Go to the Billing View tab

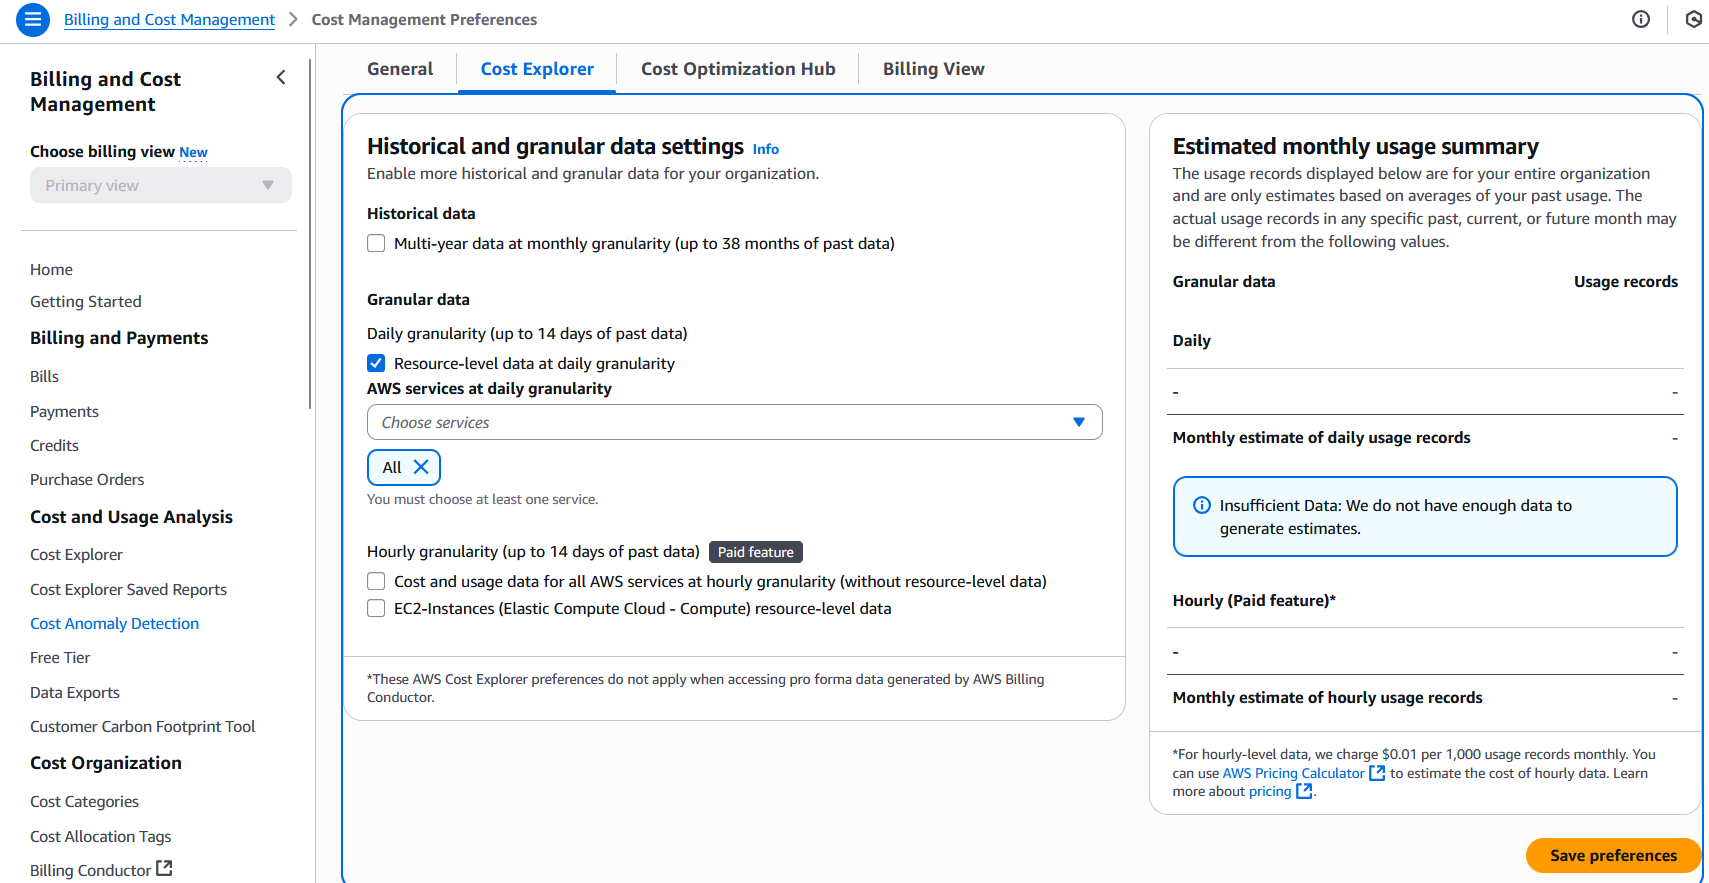(933, 69)
